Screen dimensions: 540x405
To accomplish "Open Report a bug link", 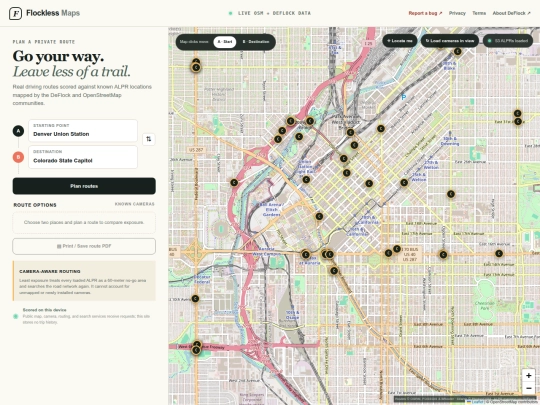I will (425, 13).
